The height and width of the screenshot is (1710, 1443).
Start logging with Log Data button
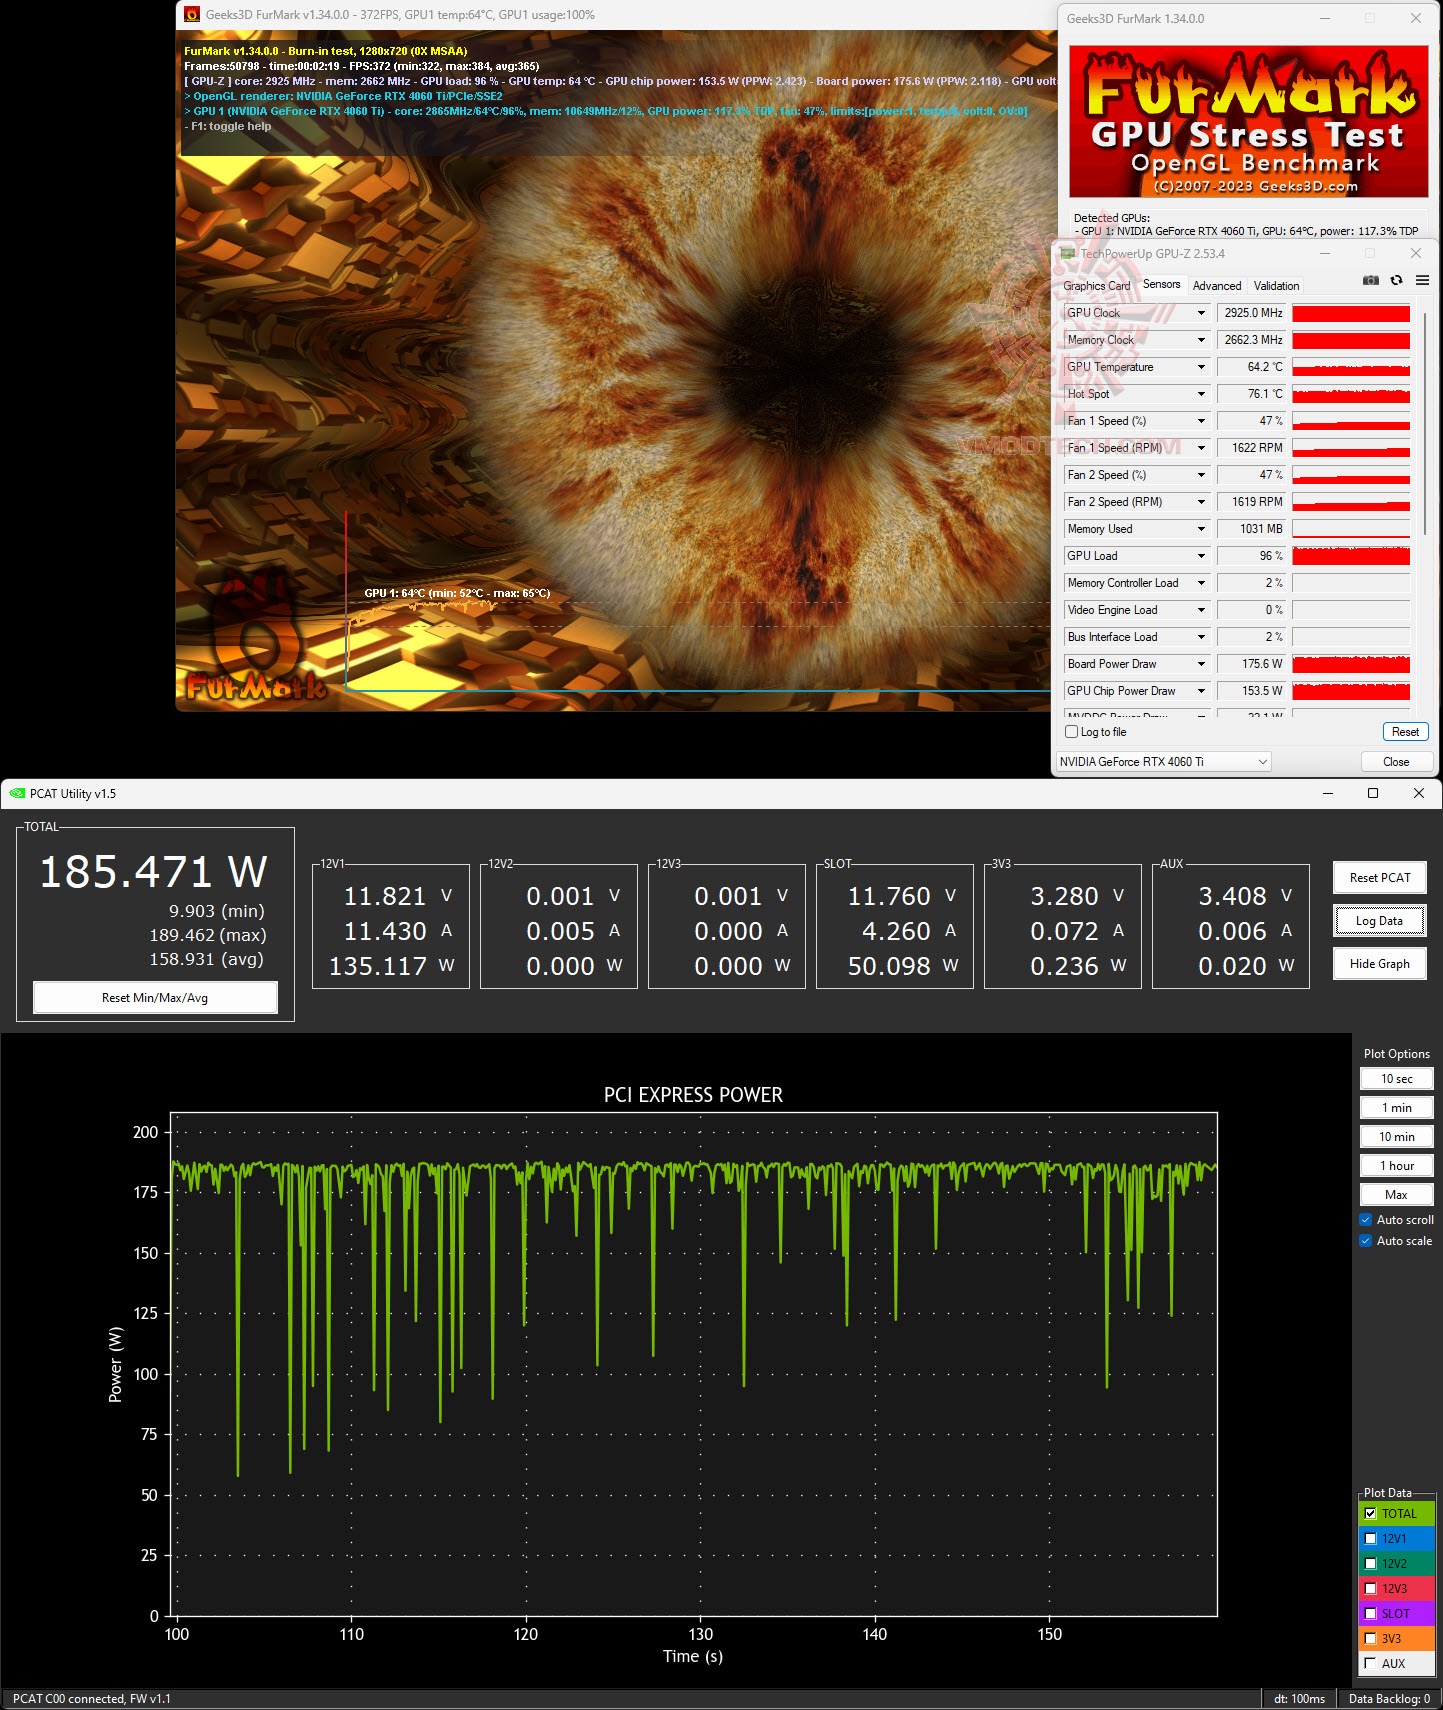(x=1380, y=921)
